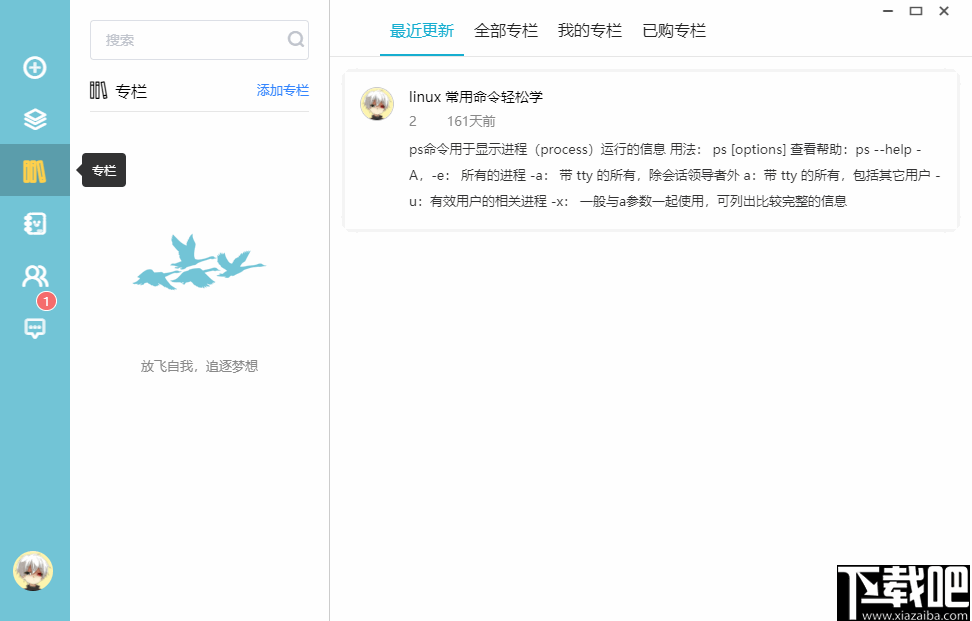Screen dimensions: 972x621
Task: Click your avatar at the bottom left
Action: [x=33, y=572]
